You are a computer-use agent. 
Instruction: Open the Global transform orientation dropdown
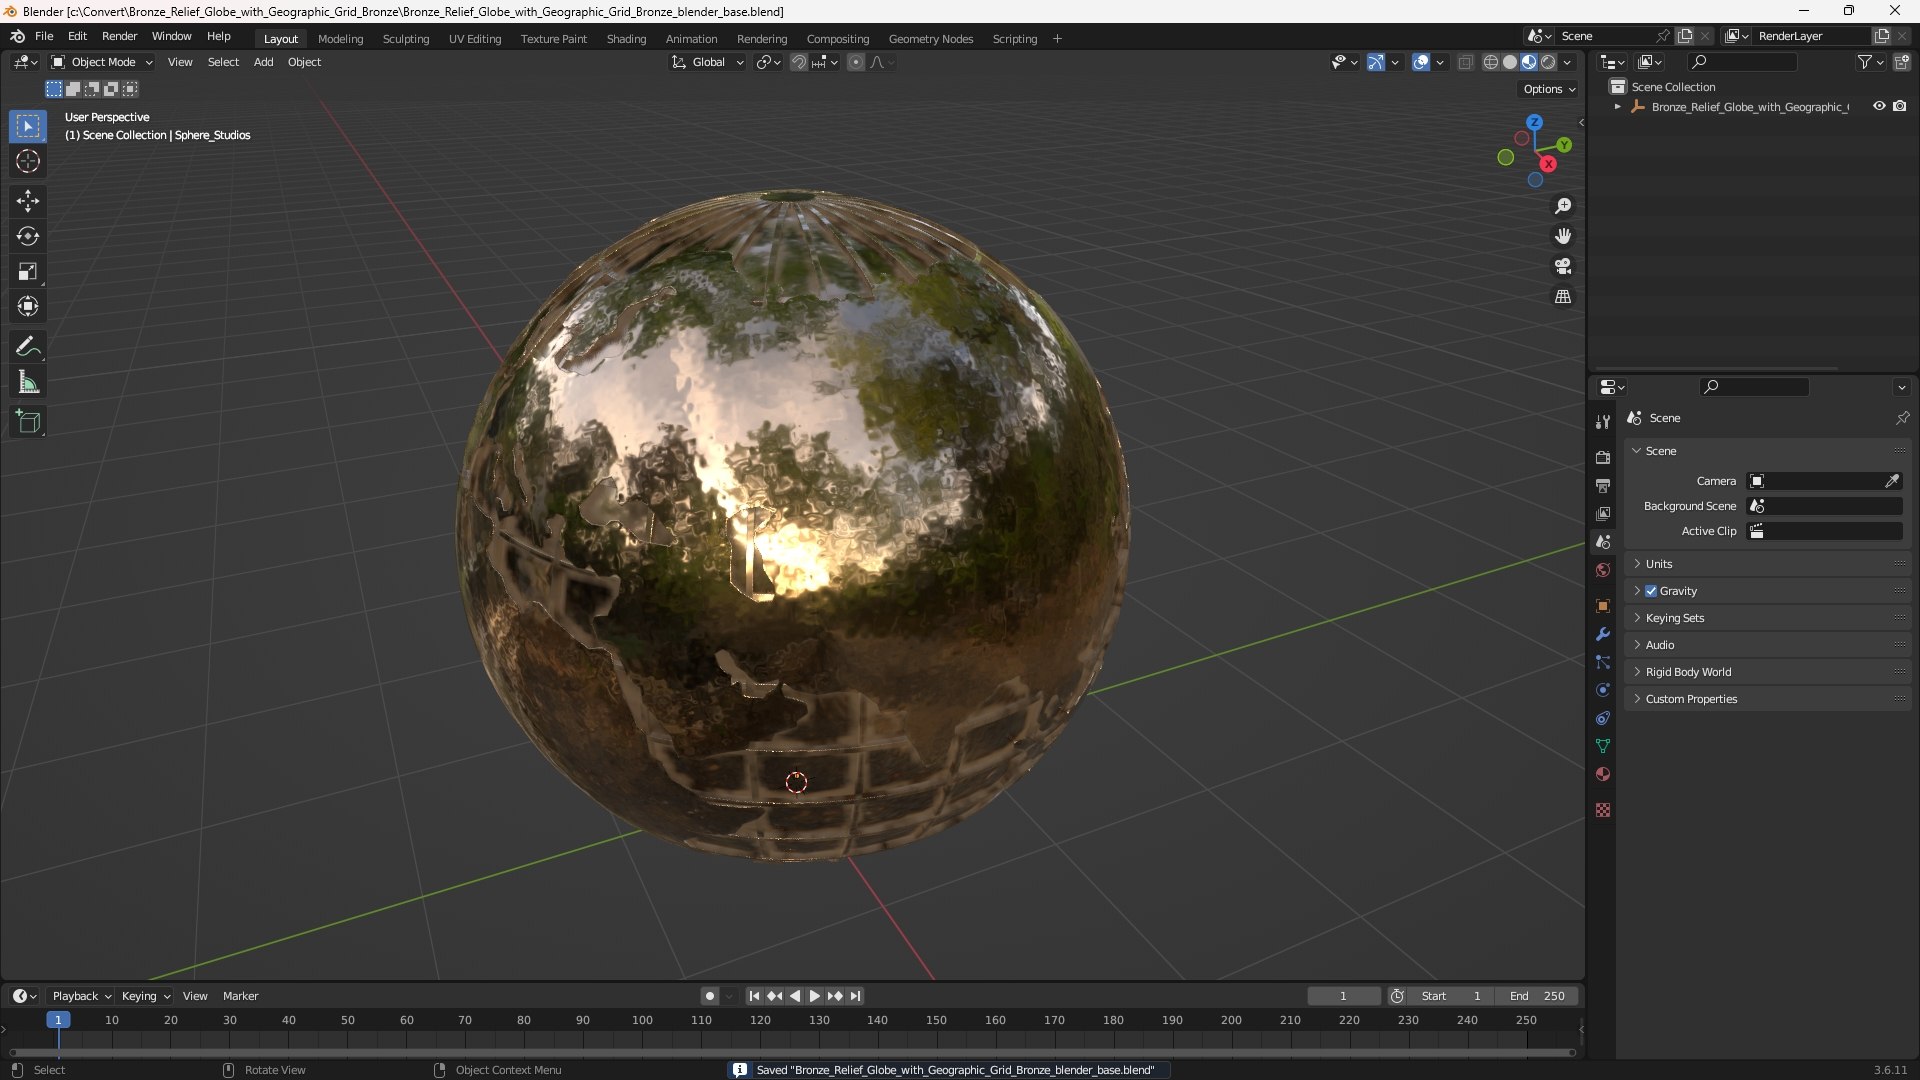pos(707,62)
